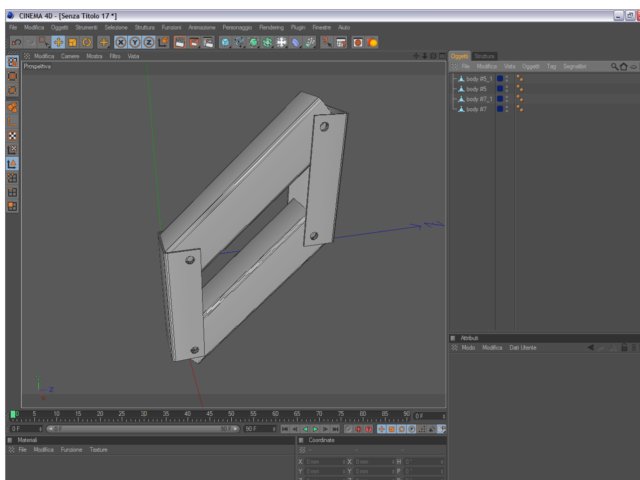The image size is (640, 480).
Task: Click the coordinate system icon after Z
Action: click(163, 42)
